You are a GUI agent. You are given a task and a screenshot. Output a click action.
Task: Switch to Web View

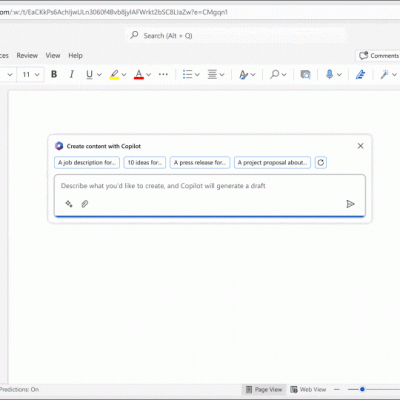tap(308, 389)
